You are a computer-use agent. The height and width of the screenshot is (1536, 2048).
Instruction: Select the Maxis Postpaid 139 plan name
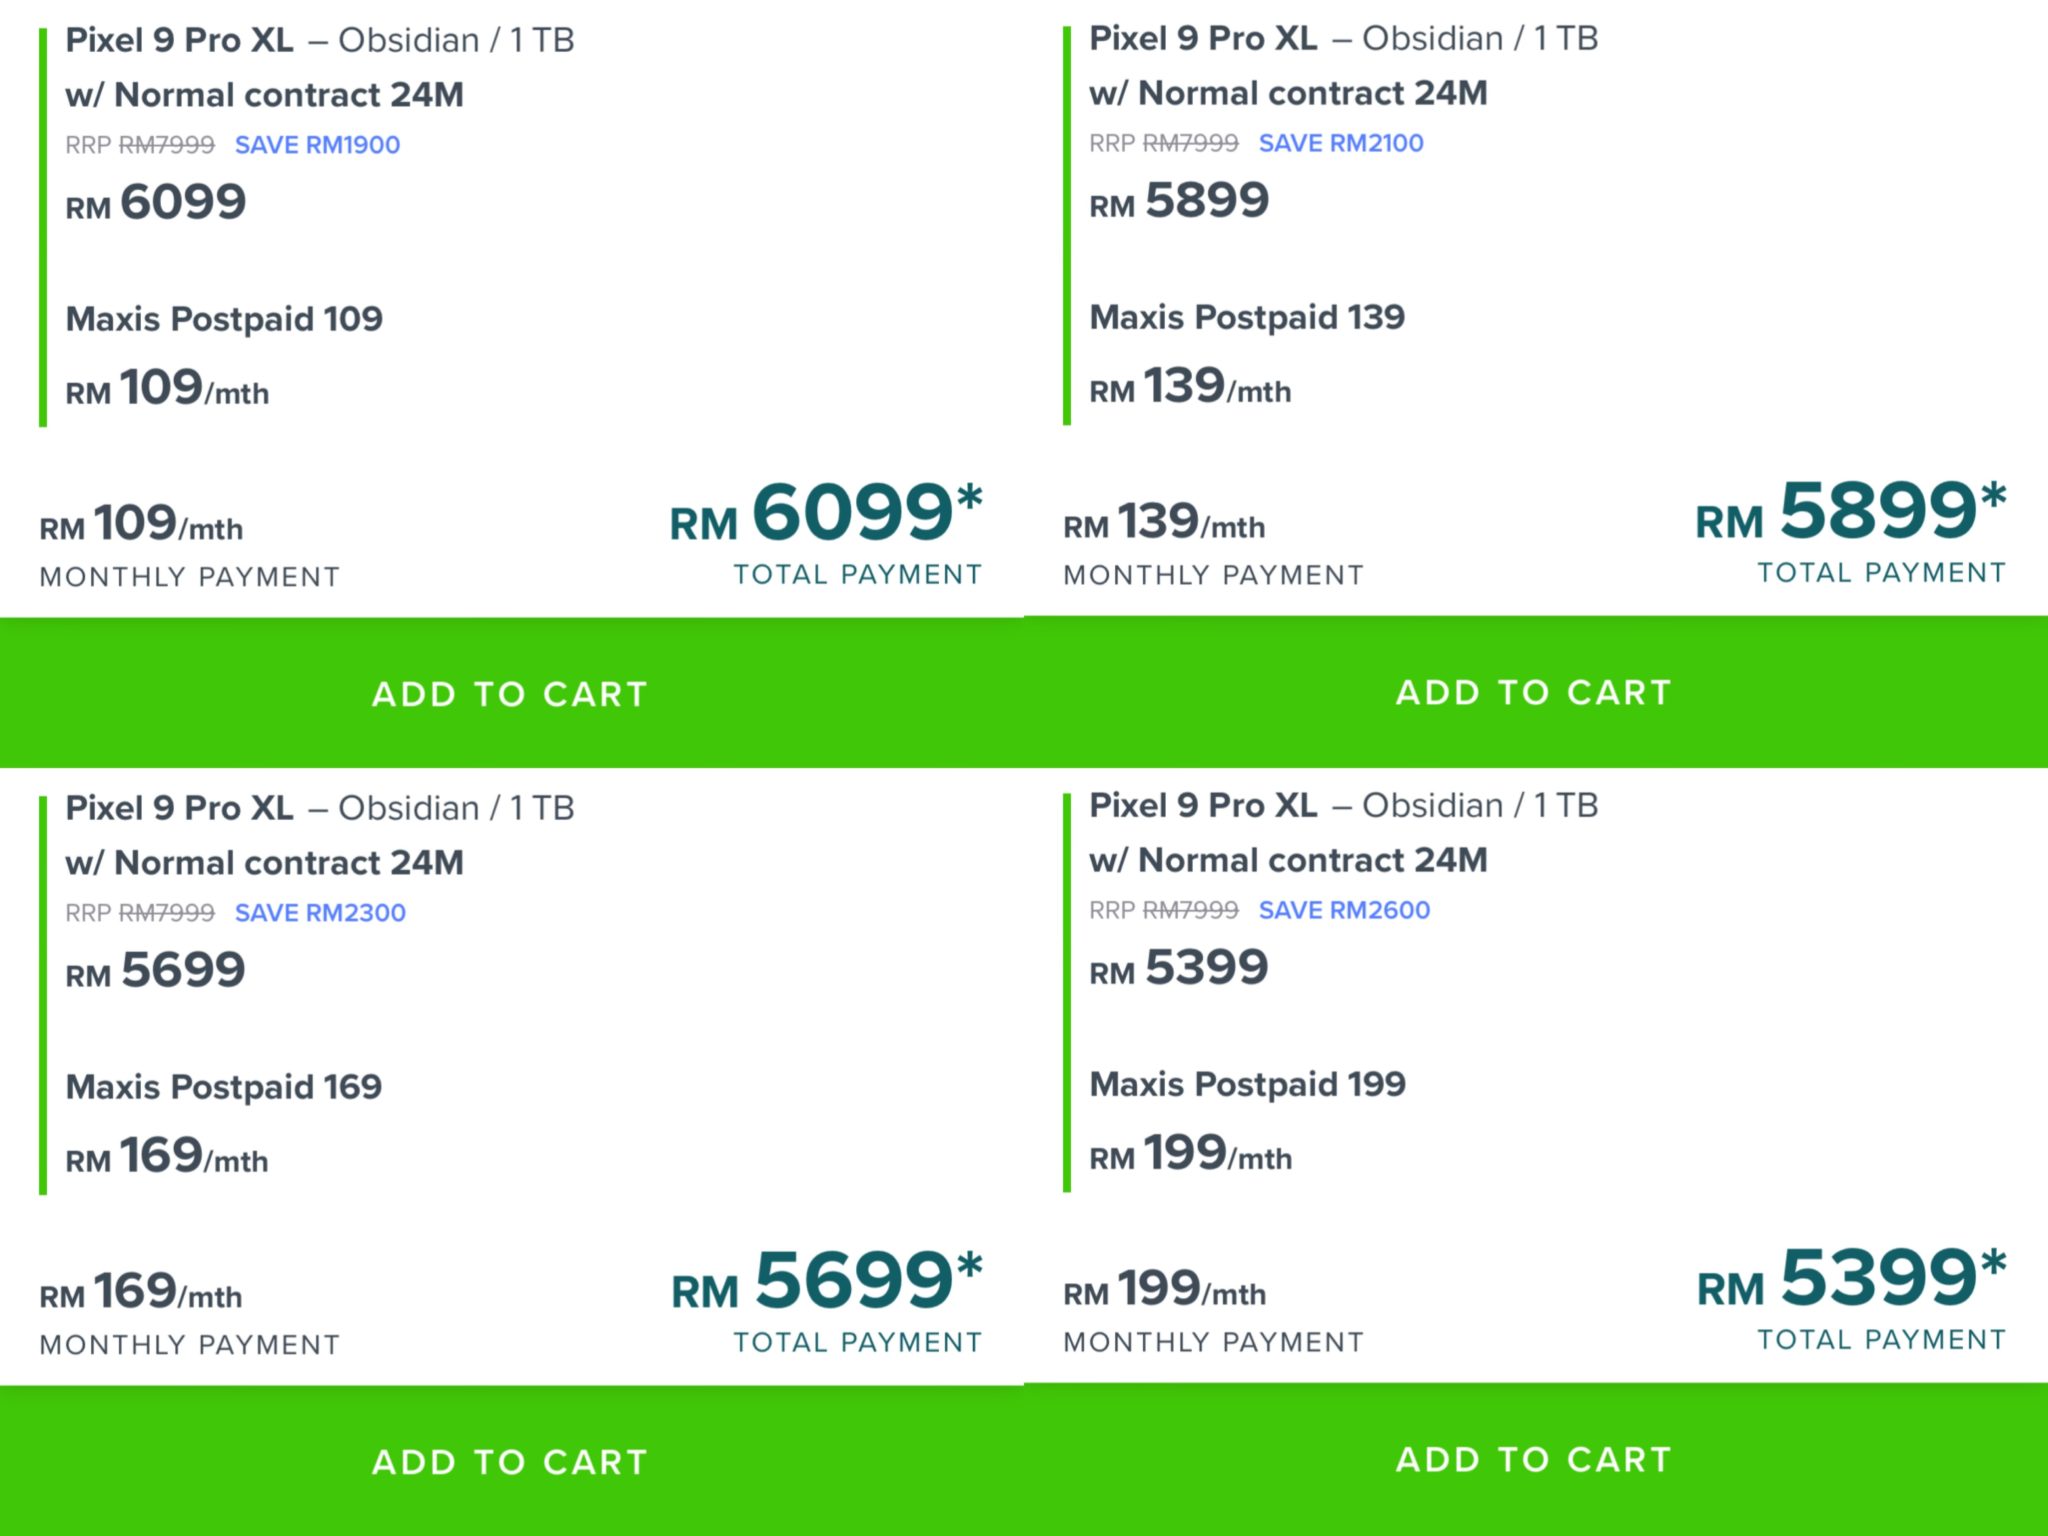click(x=1247, y=317)
